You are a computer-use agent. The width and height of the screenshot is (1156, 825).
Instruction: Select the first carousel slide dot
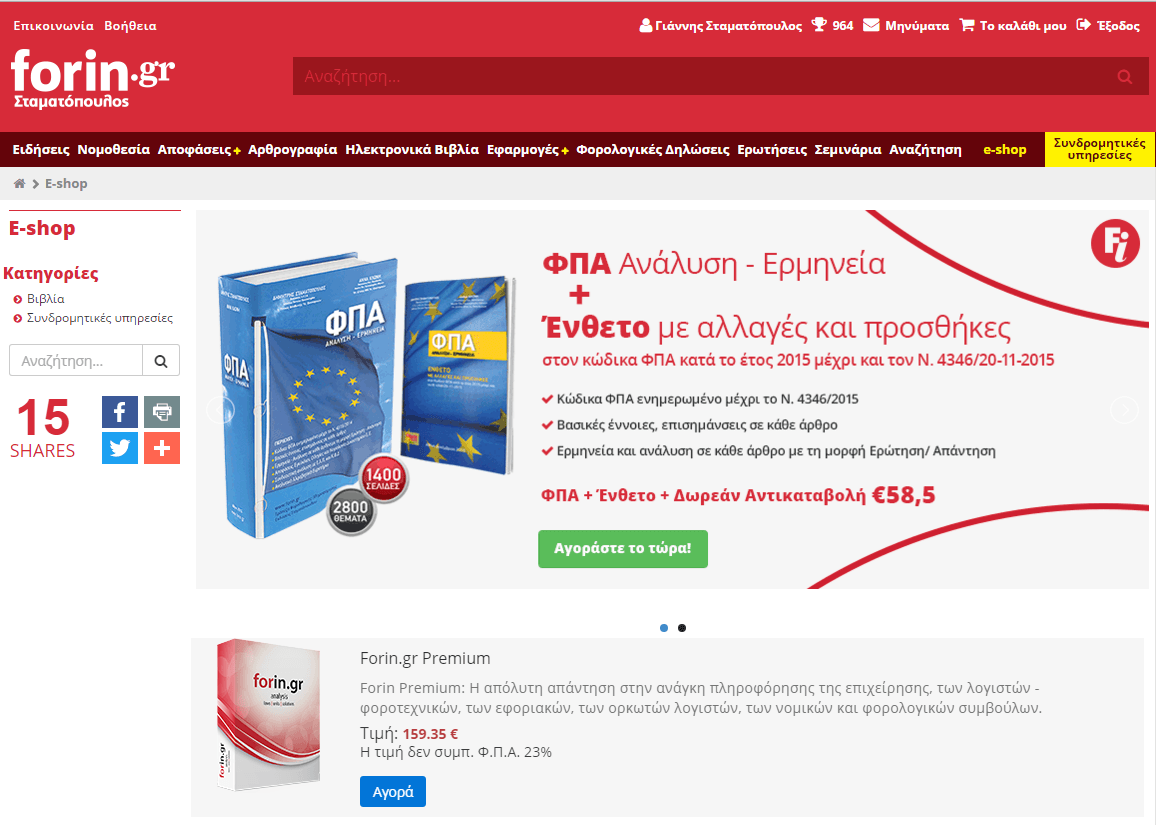[664, 628]
